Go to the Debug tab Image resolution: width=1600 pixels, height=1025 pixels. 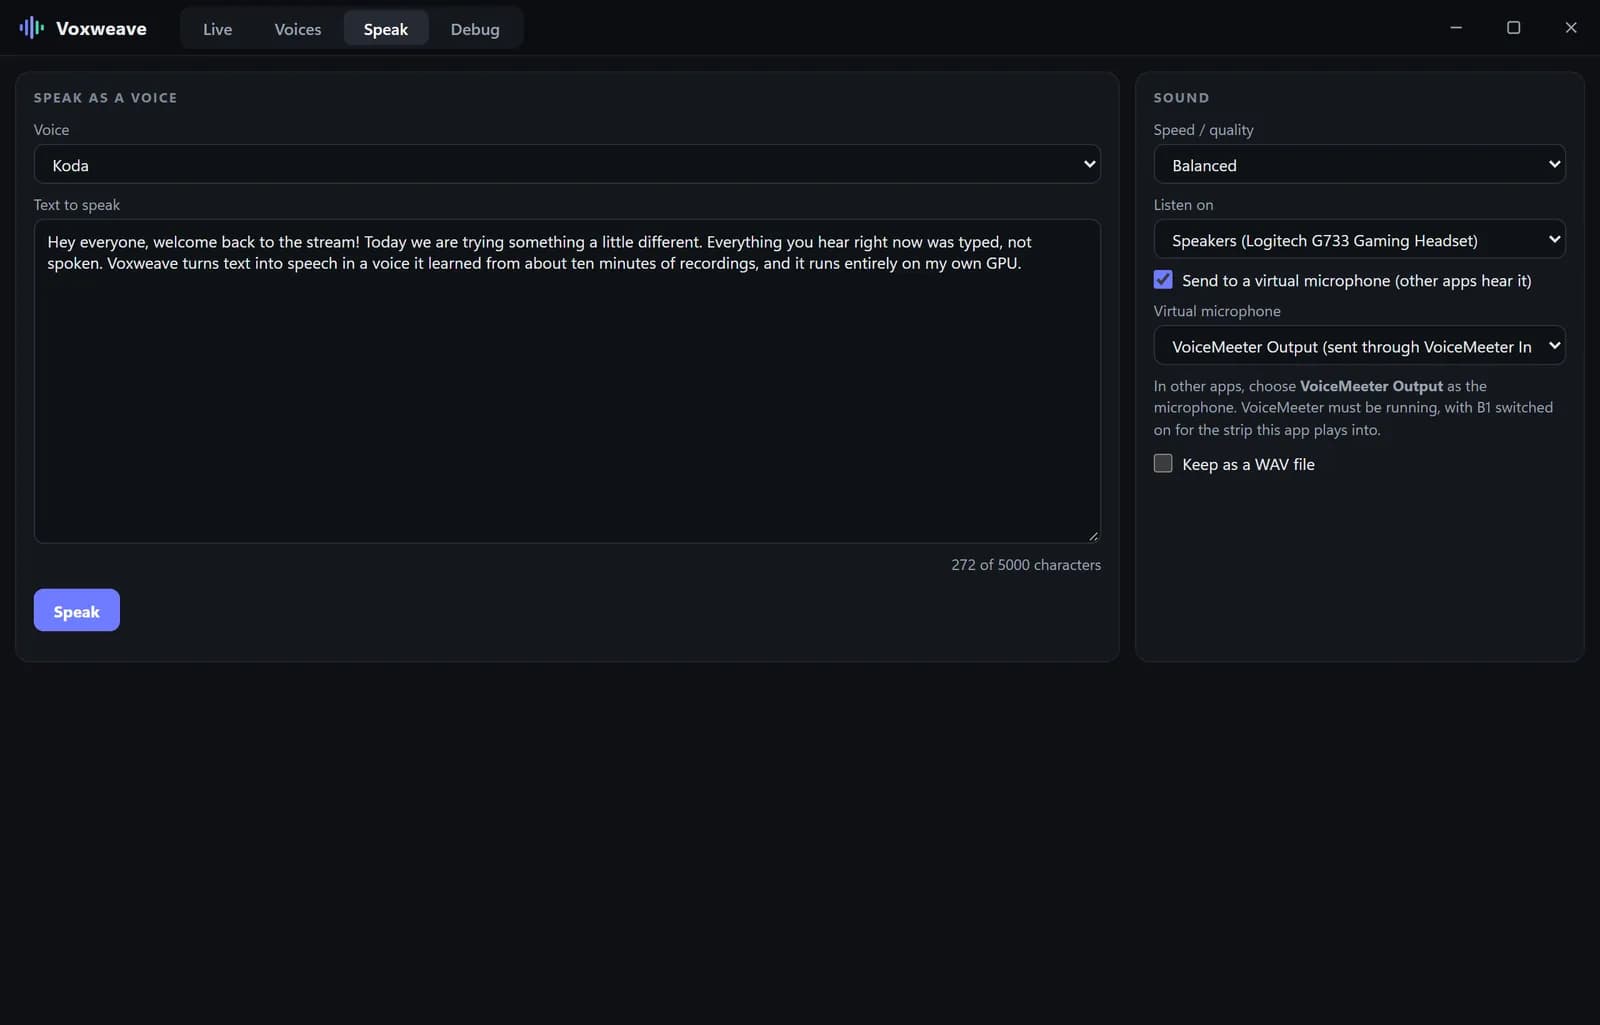[x=475, y=29]
